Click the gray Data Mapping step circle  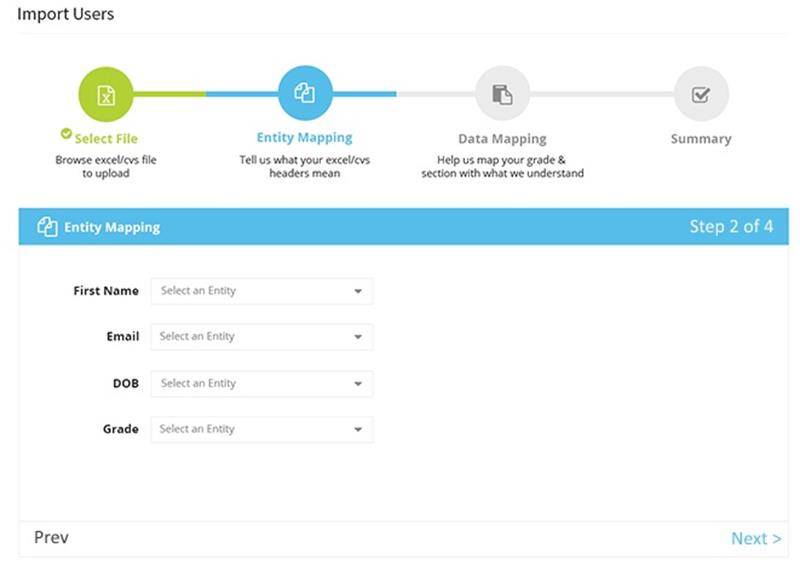(502, 94)
